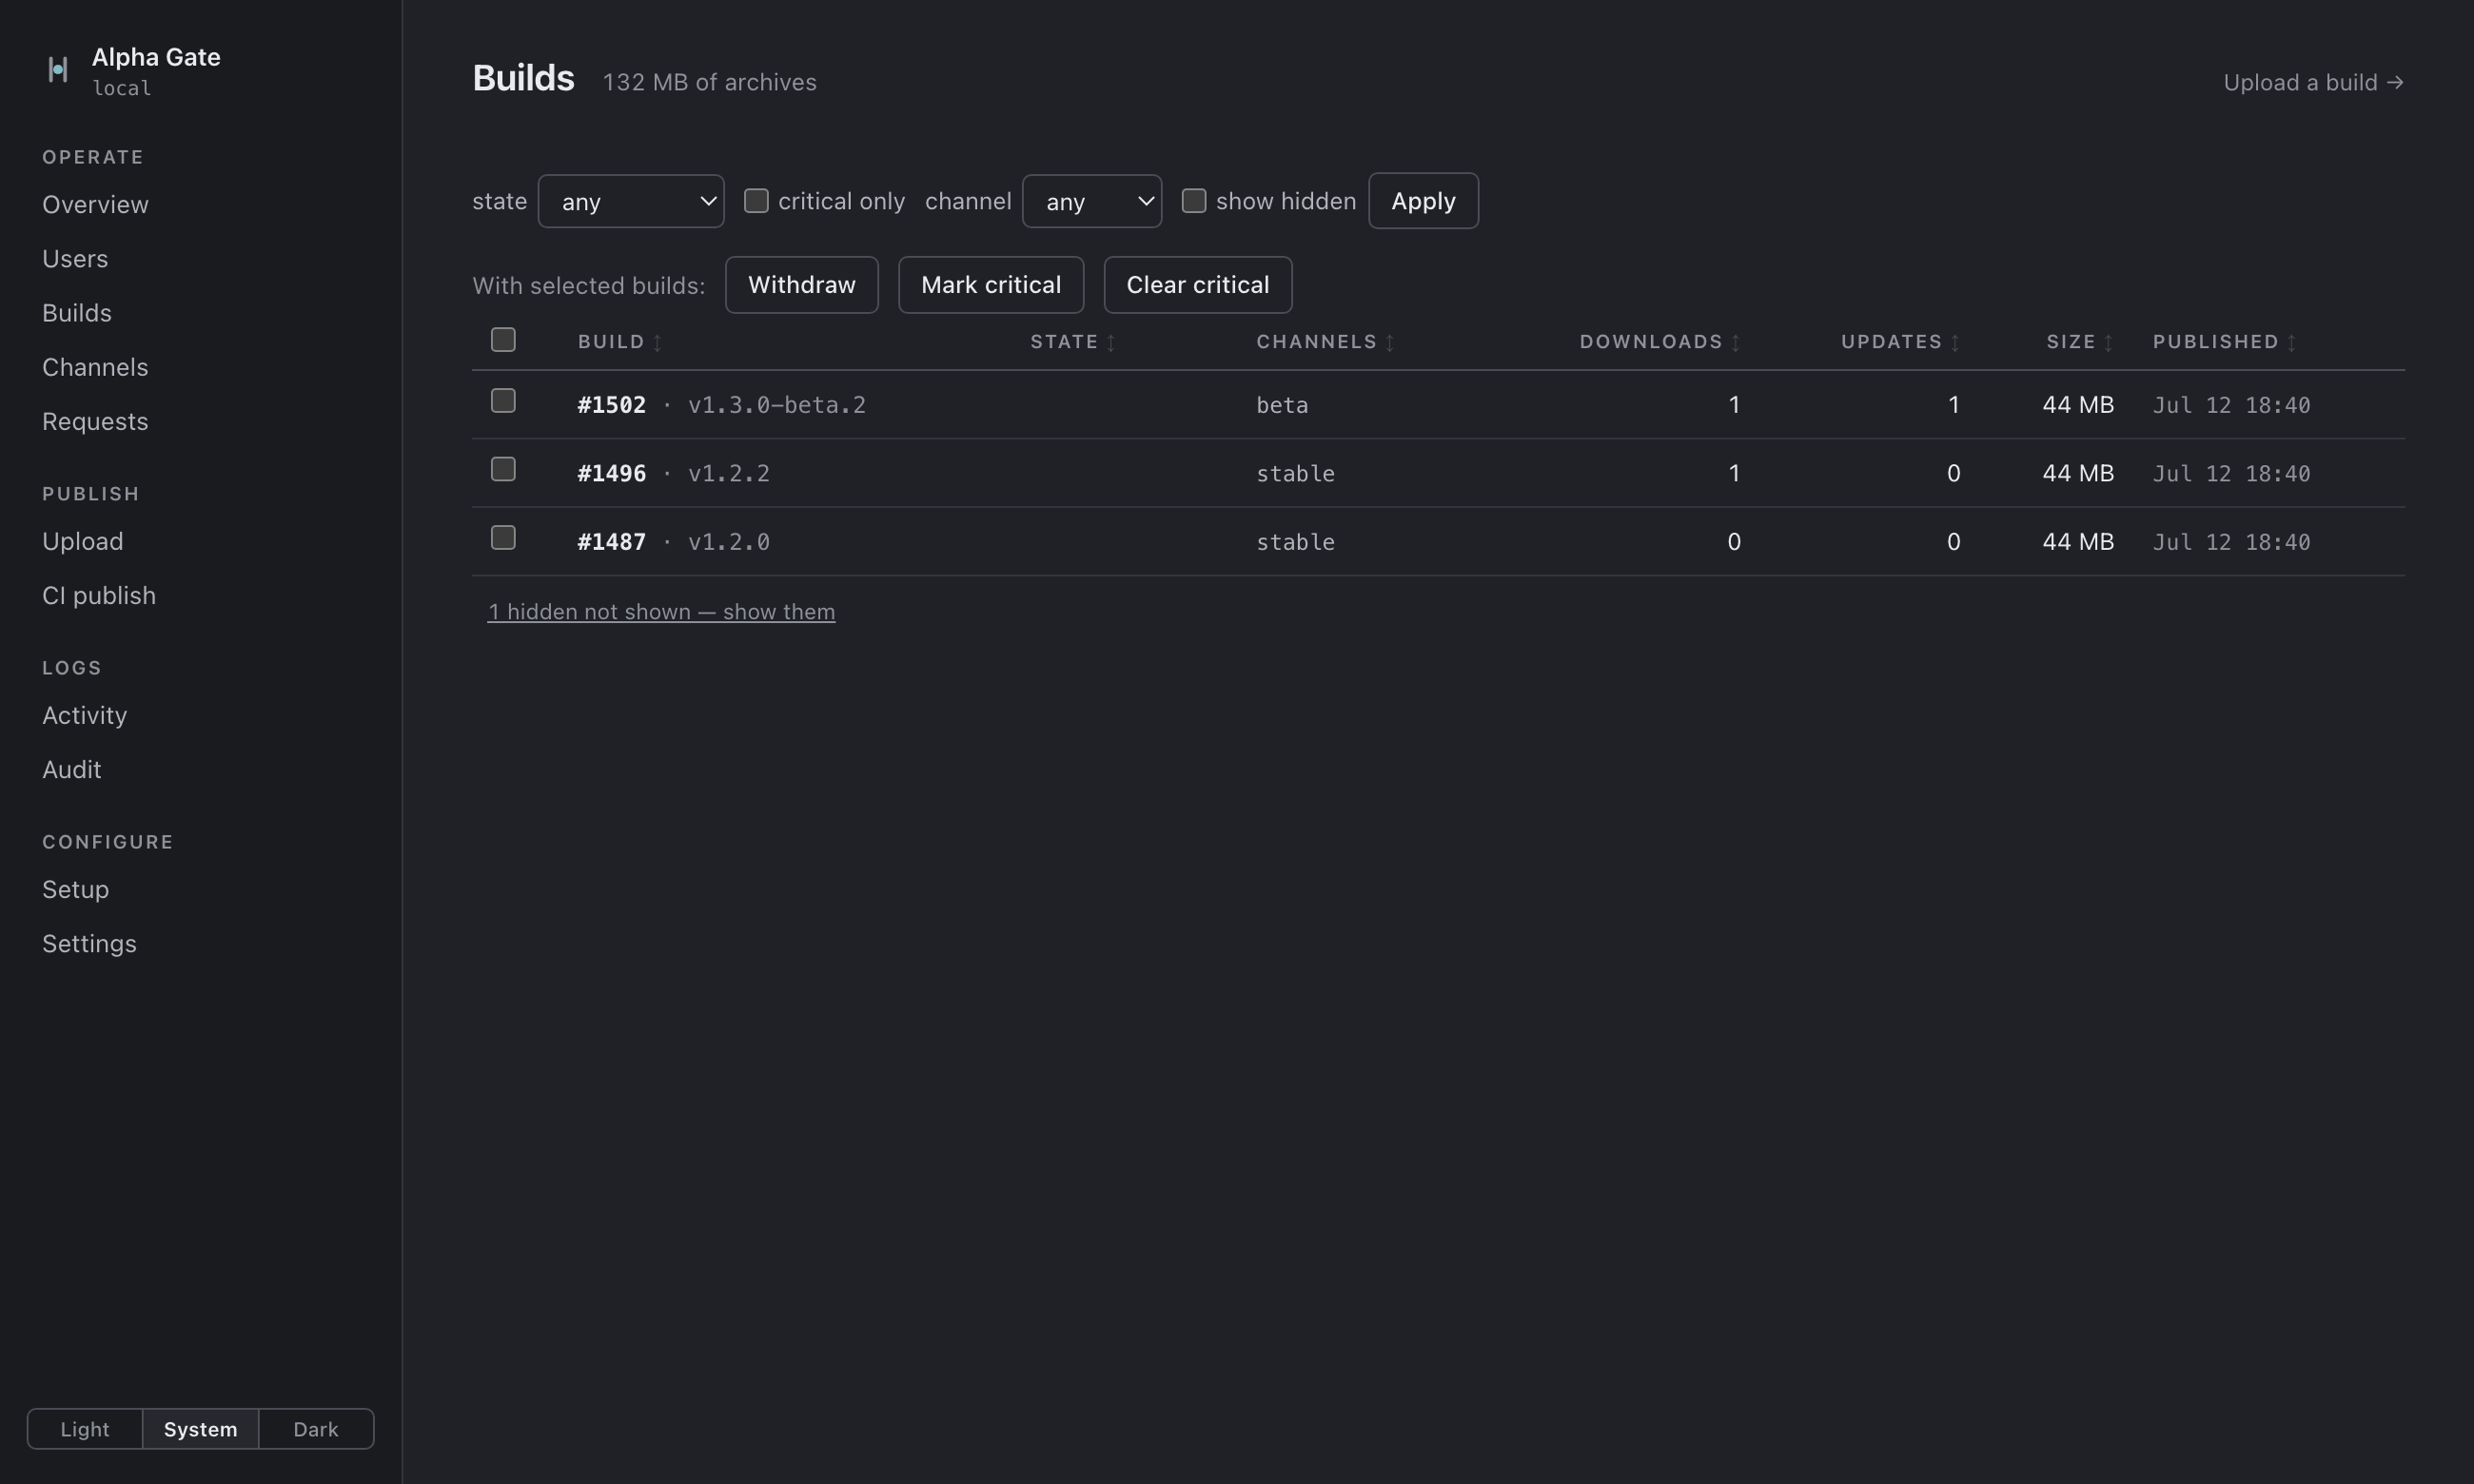Sort table by Size column
This screenshot has height=1484, width=2474.
tap(2080, 342)
